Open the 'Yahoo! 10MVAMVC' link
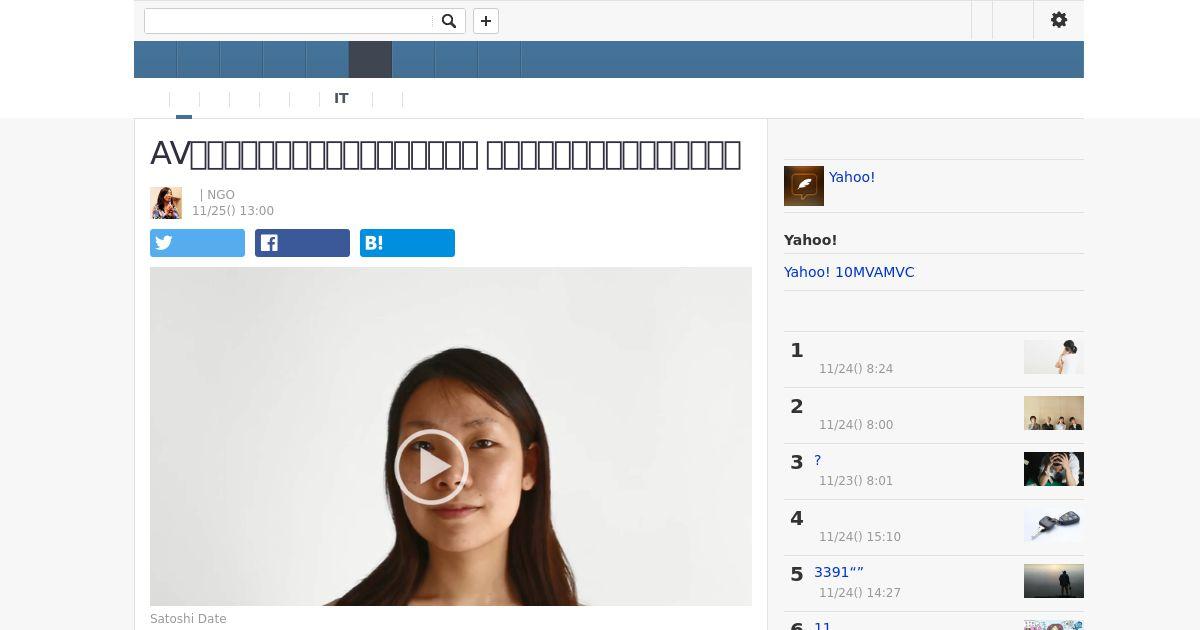This screenshot has width=1200, height=630. pyautogui.click(x=849, y=272)
